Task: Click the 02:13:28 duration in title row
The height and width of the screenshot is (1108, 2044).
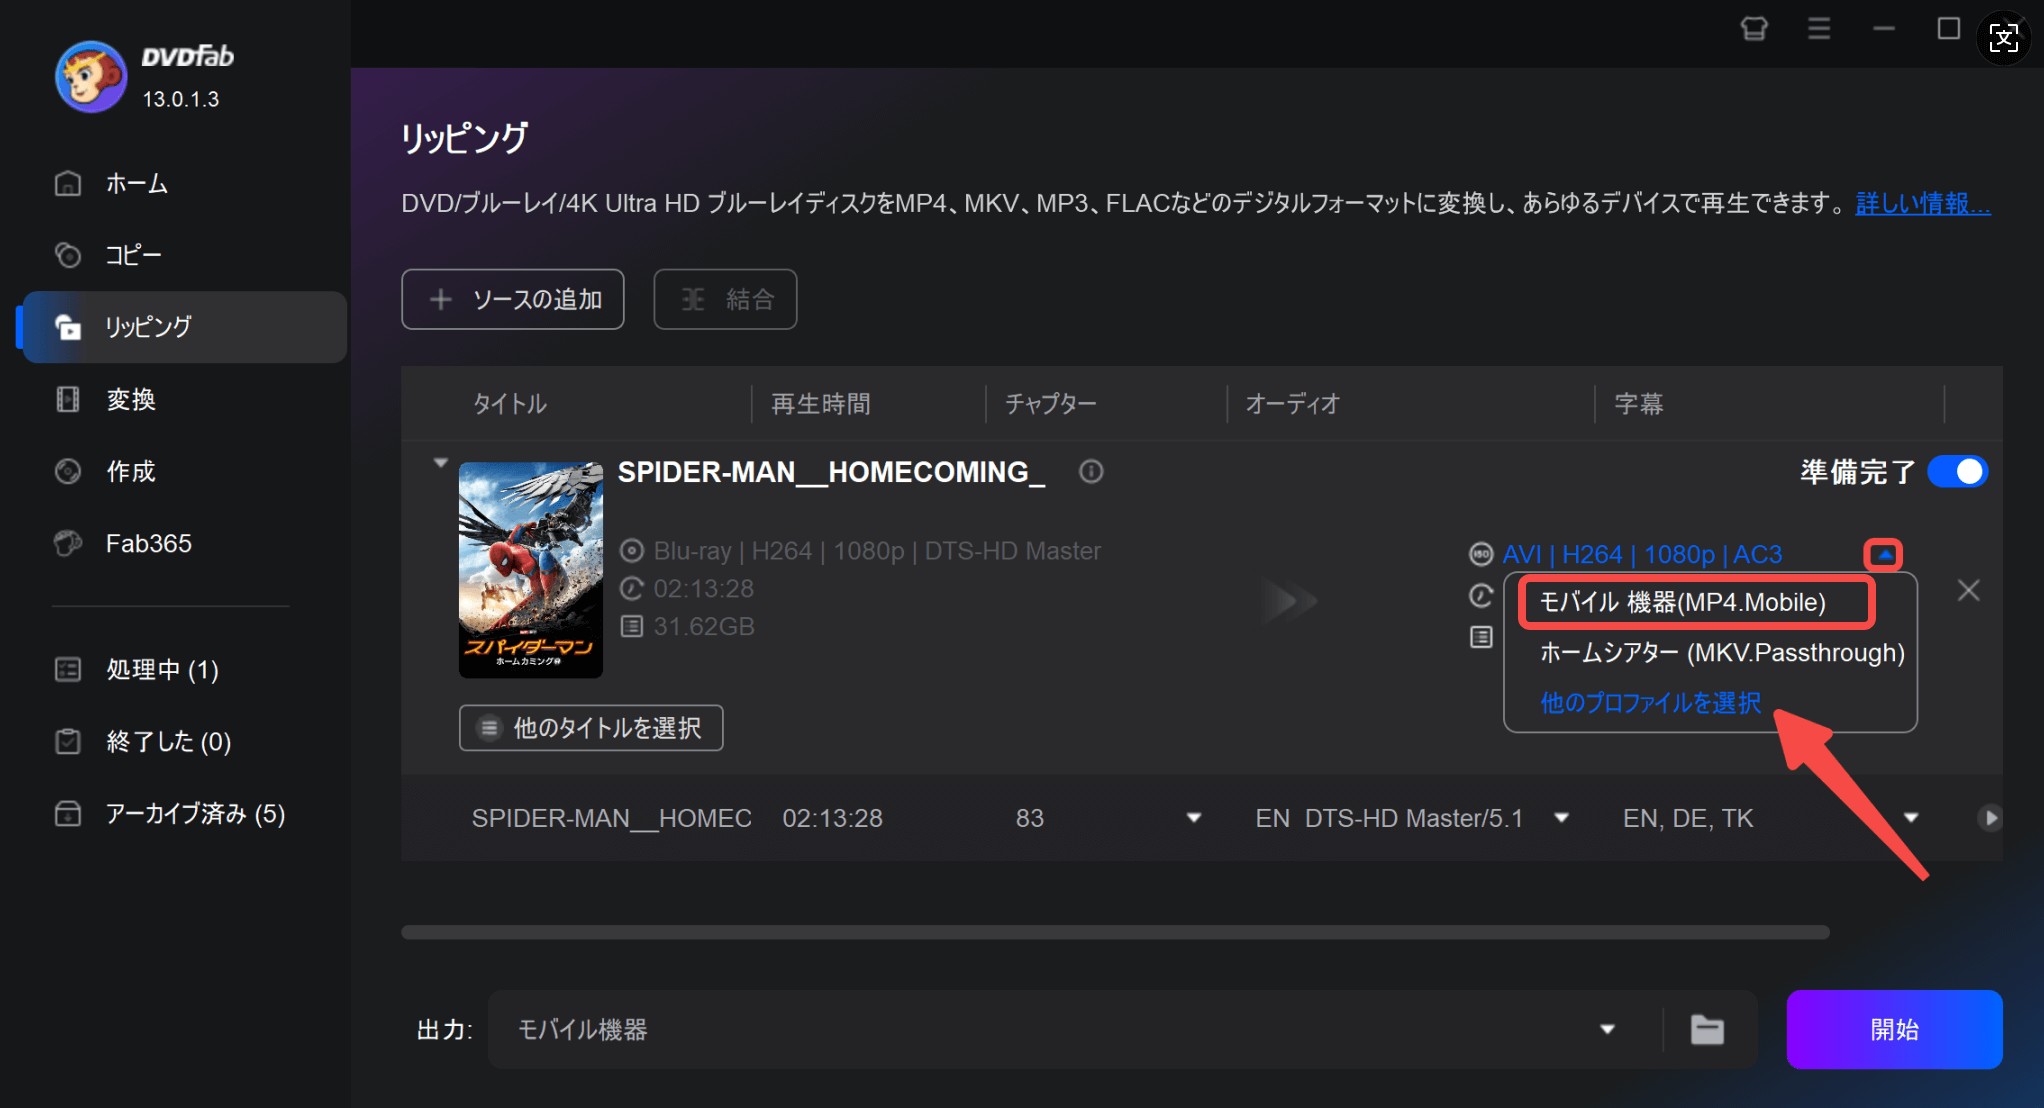Action: (832, 818)
